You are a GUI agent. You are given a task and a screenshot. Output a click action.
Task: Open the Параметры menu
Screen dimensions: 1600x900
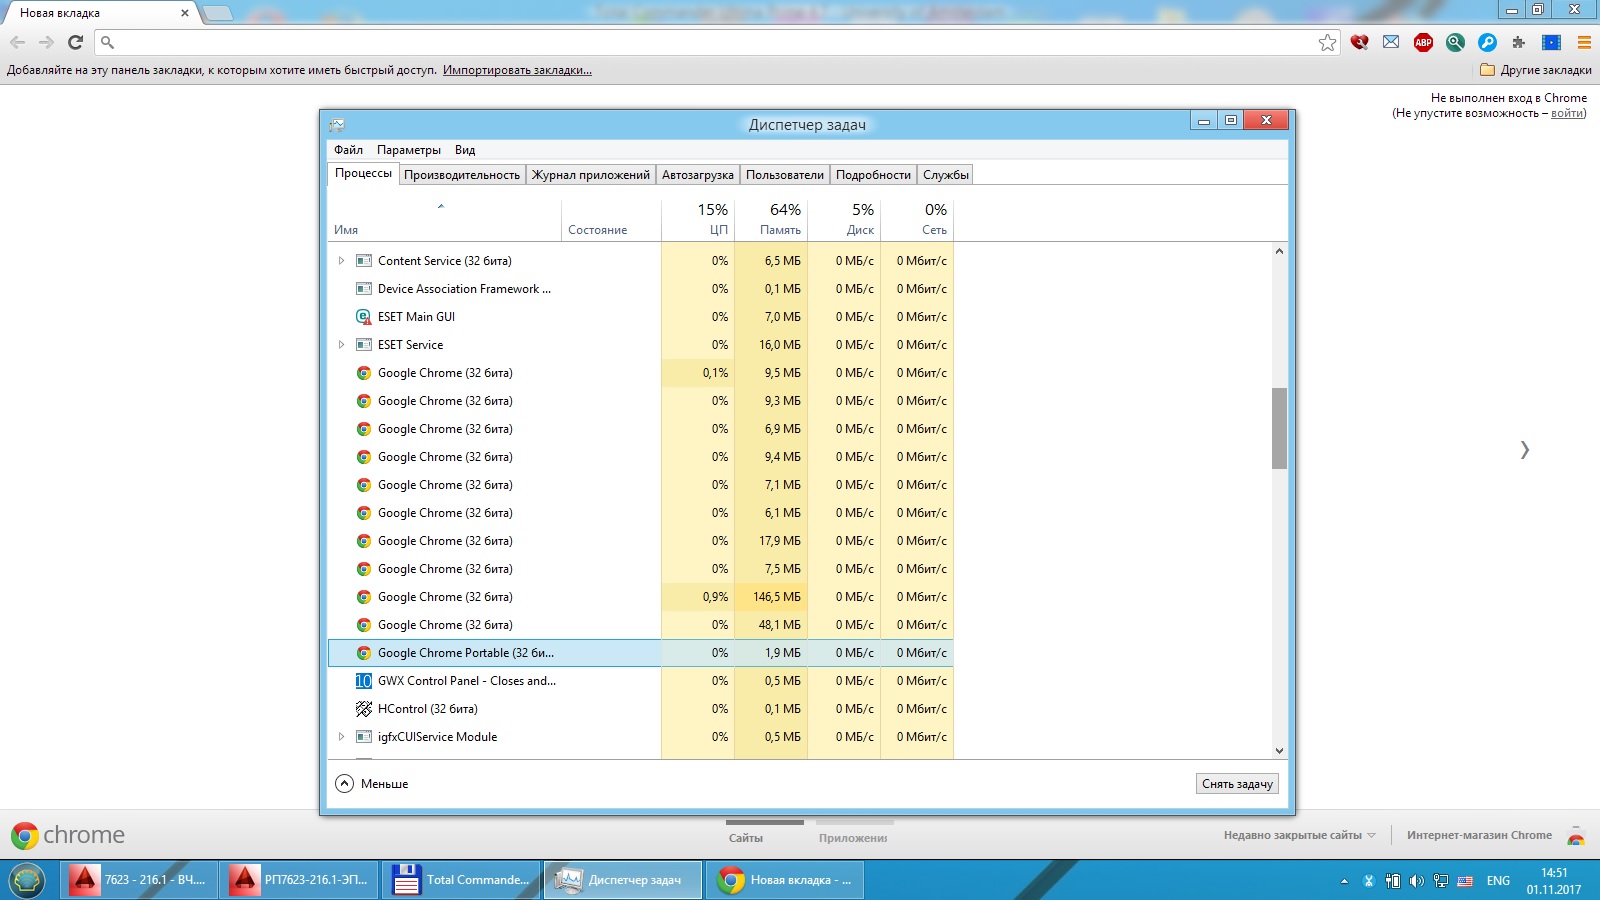pyautogui.click(x=409, y=150)
